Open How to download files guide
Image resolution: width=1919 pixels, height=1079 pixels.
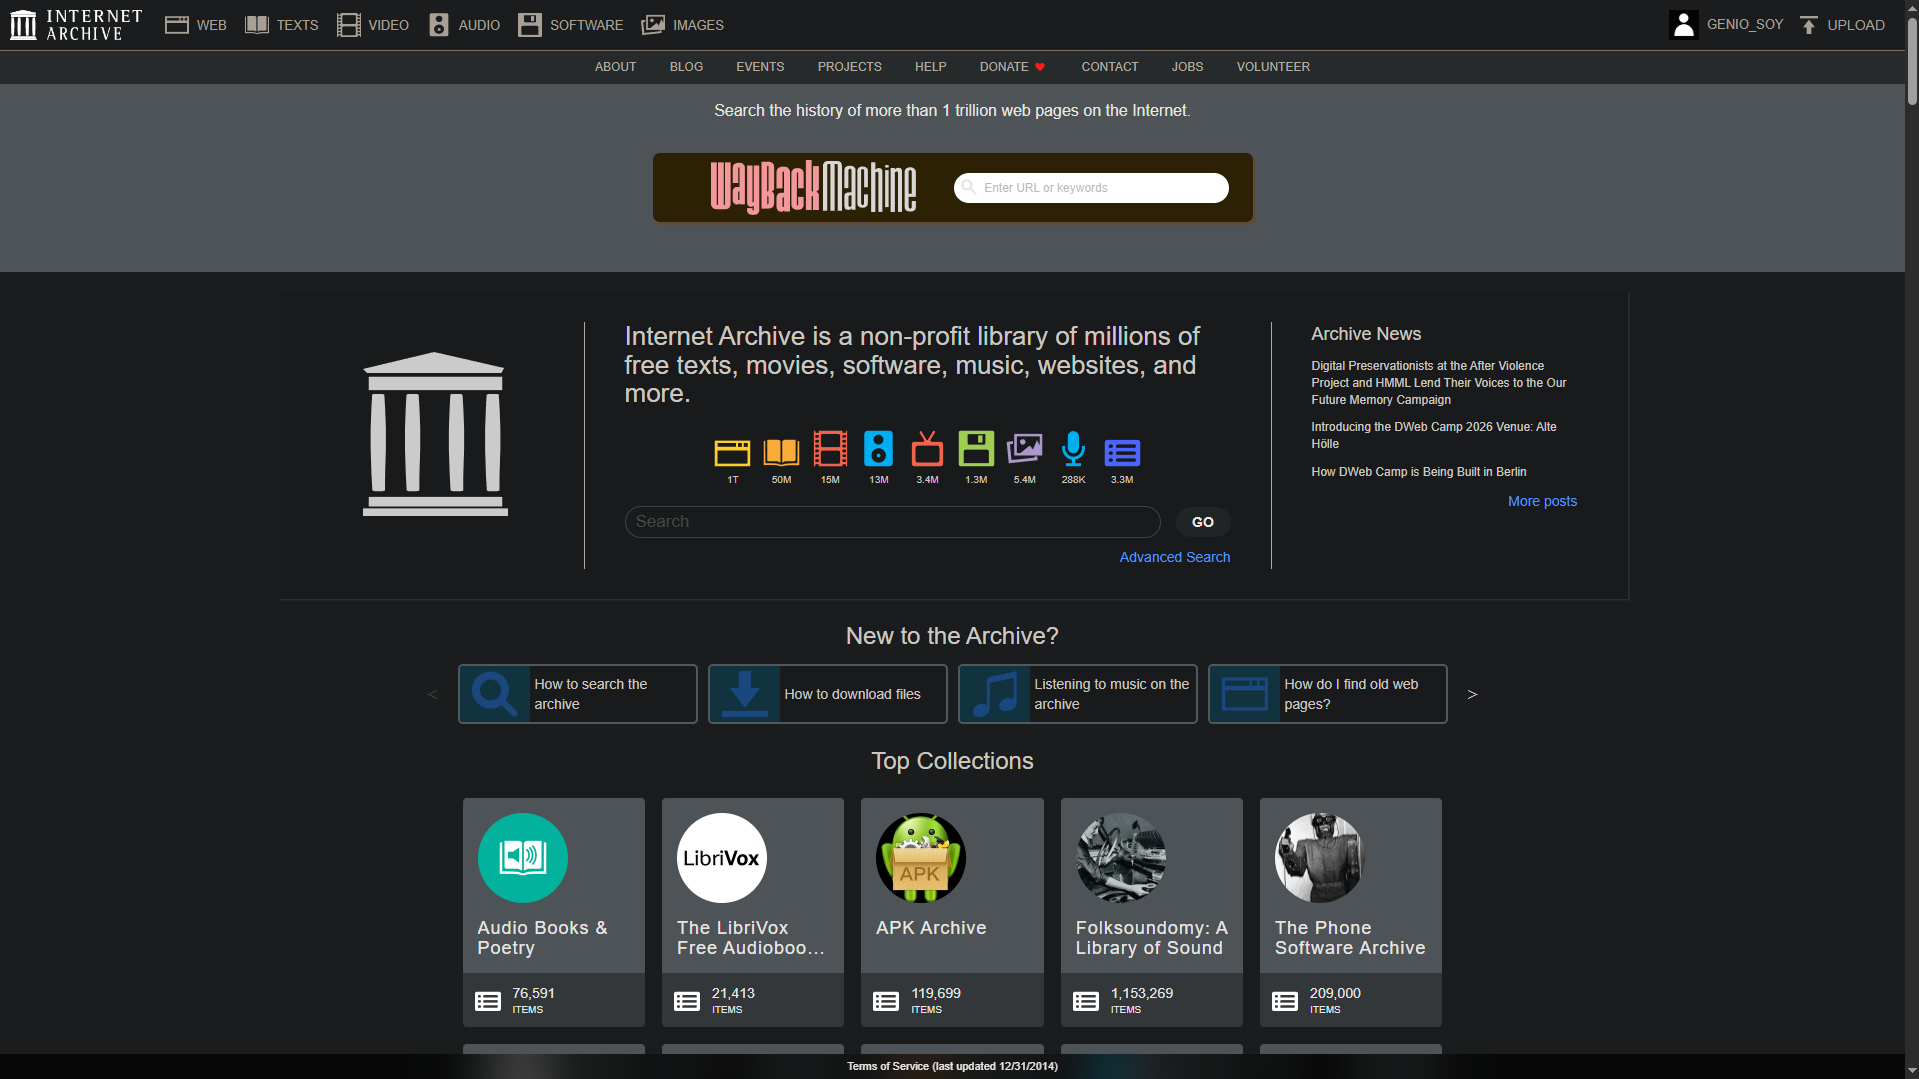coord(827,694)
